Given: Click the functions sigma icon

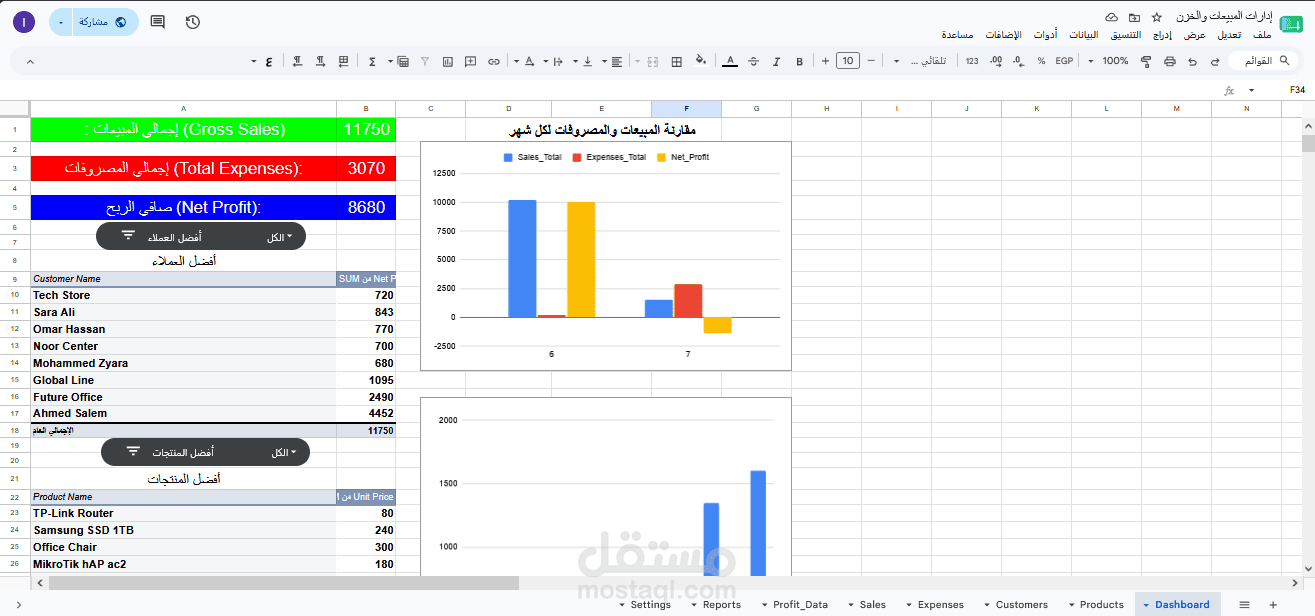Looking at the screenshot, I should (372, 61).
